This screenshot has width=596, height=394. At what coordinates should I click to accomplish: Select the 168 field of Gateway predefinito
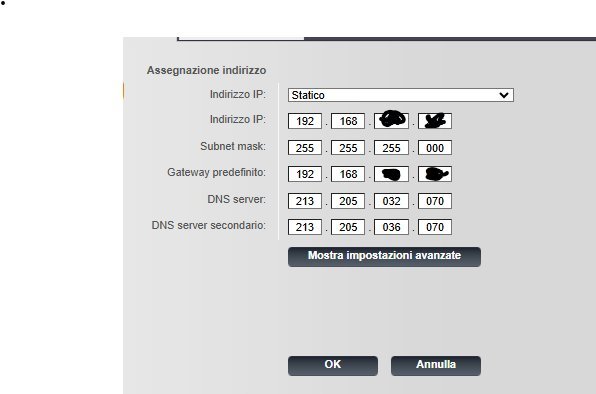[348, 174]
